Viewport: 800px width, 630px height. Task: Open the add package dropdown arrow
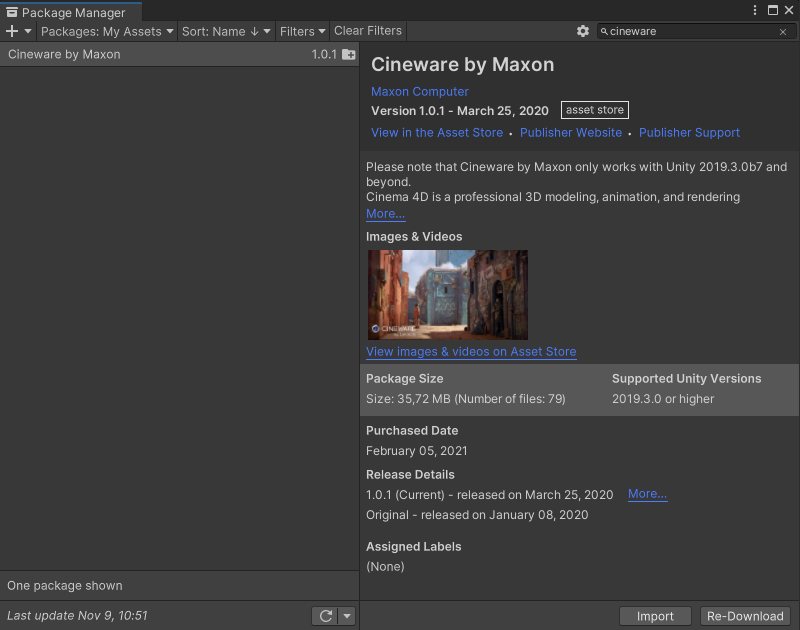pos(28,31)
